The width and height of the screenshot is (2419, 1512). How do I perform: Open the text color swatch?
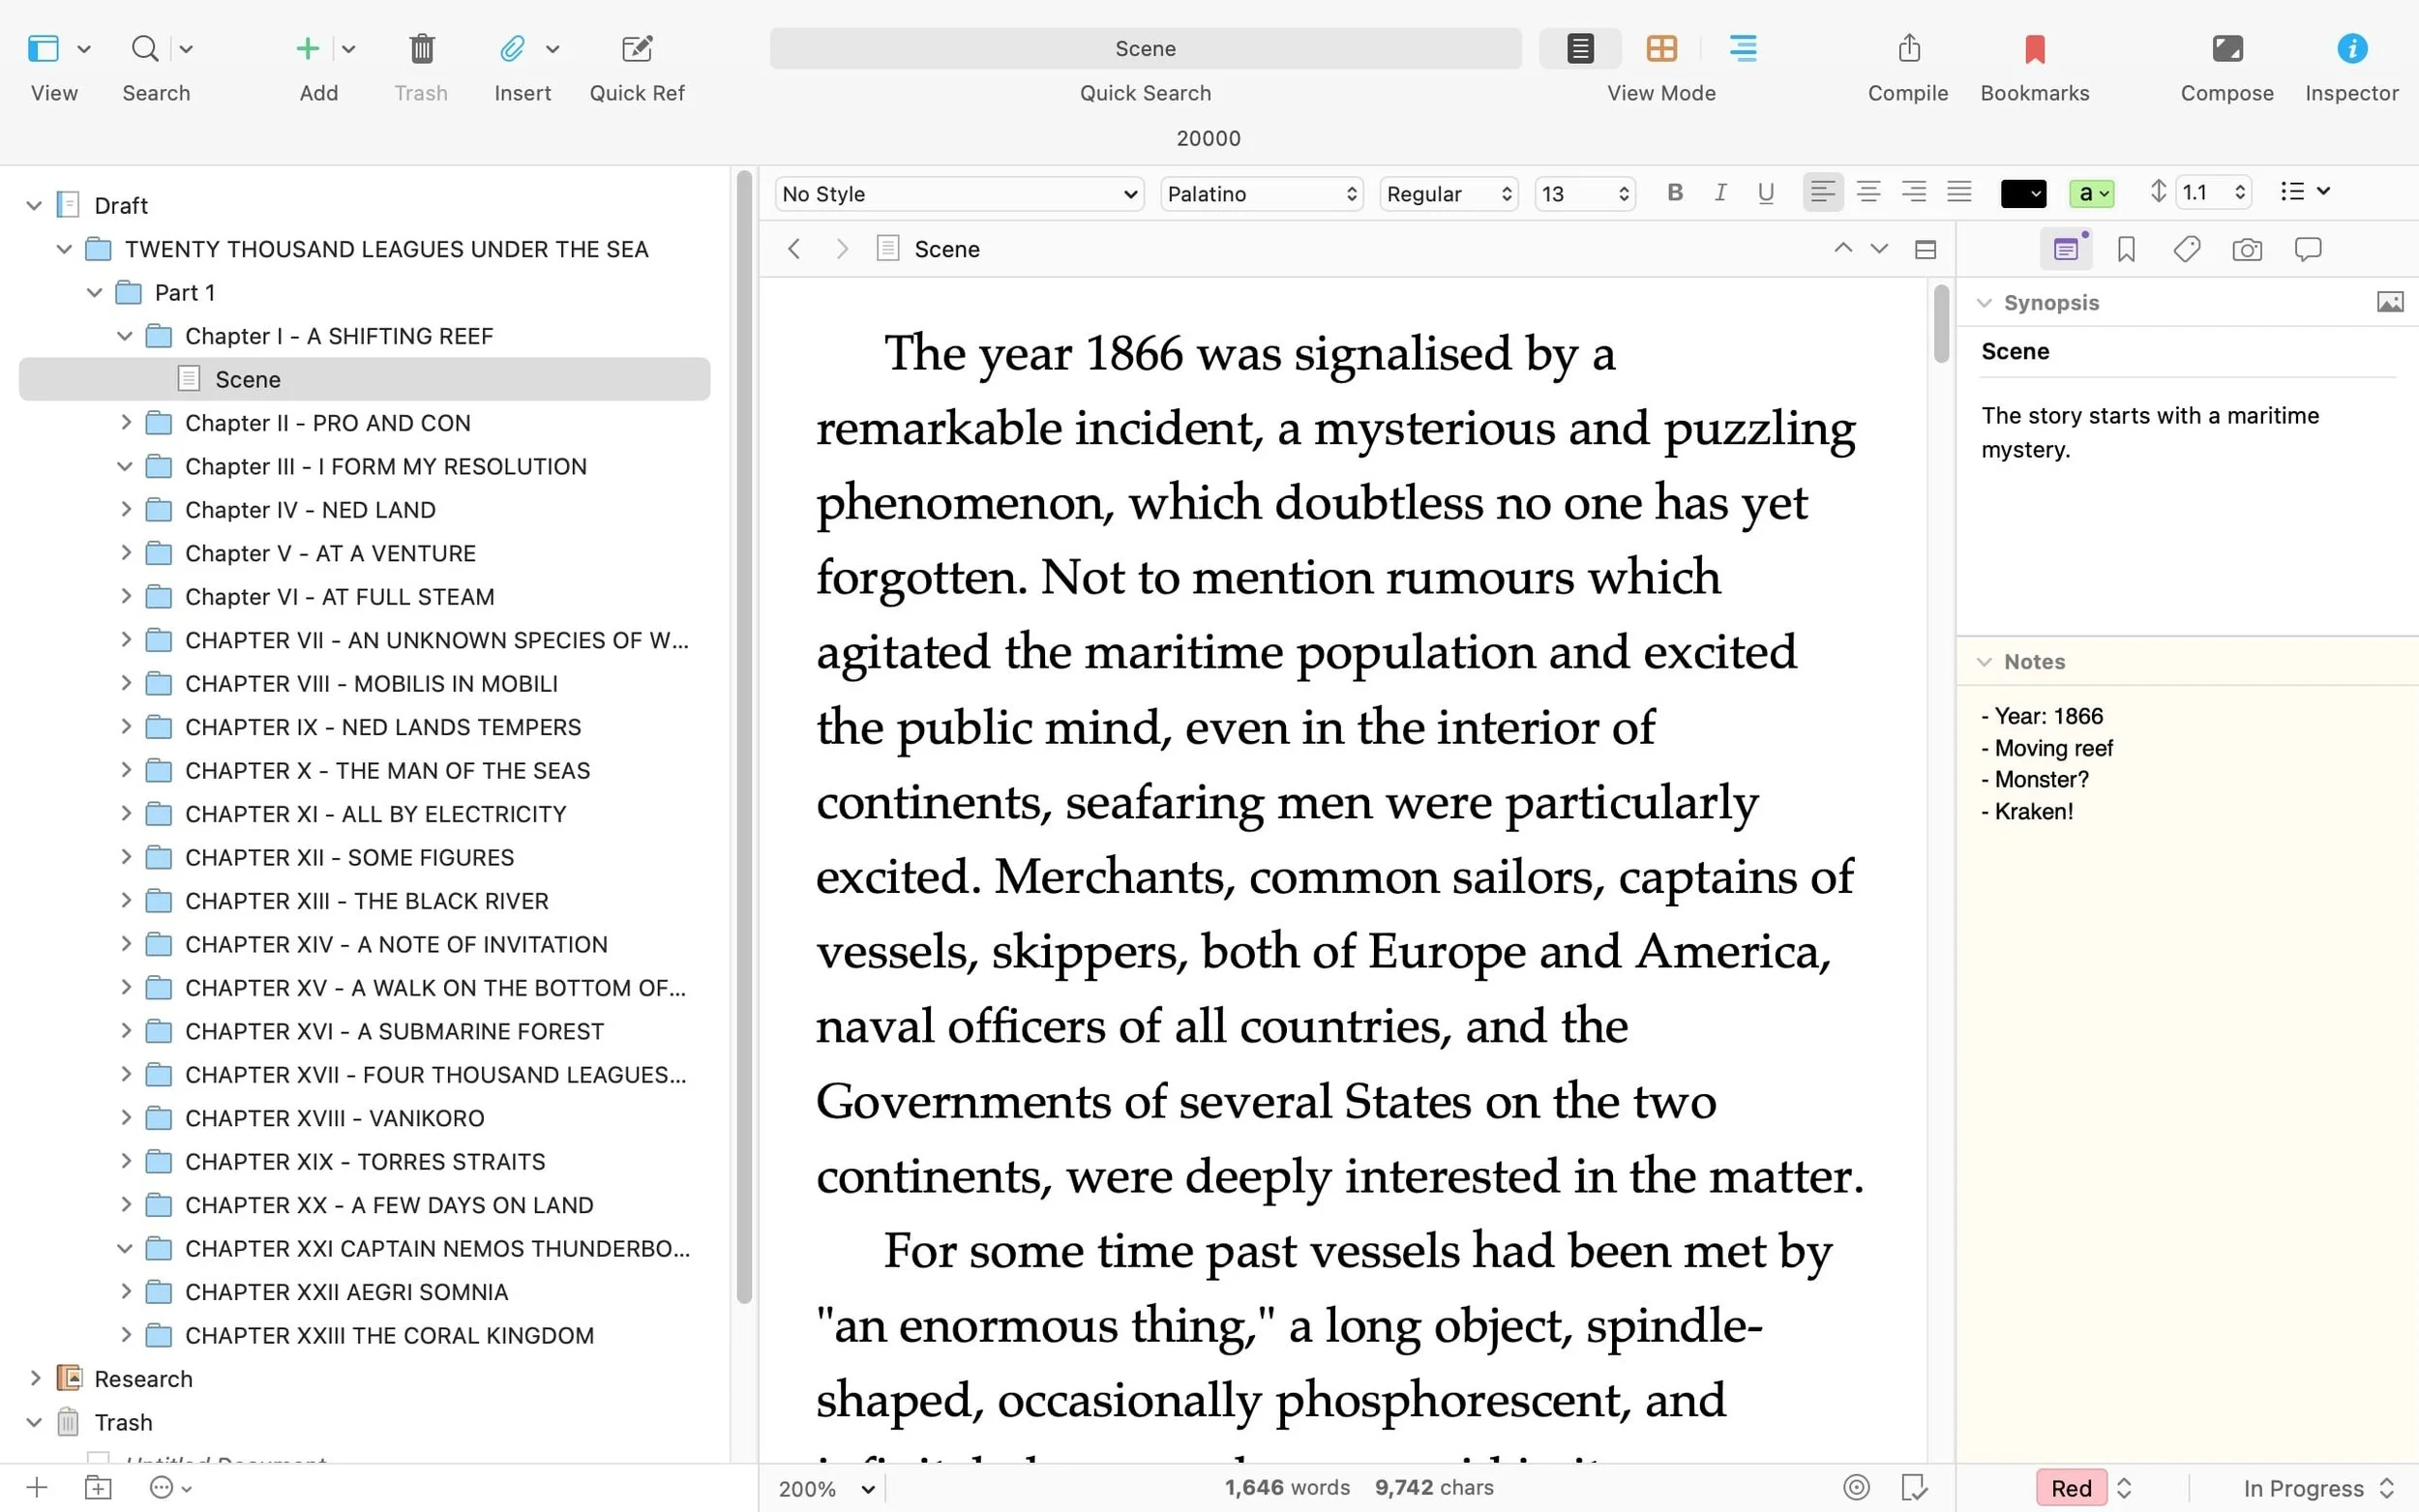coord(2022,192)
